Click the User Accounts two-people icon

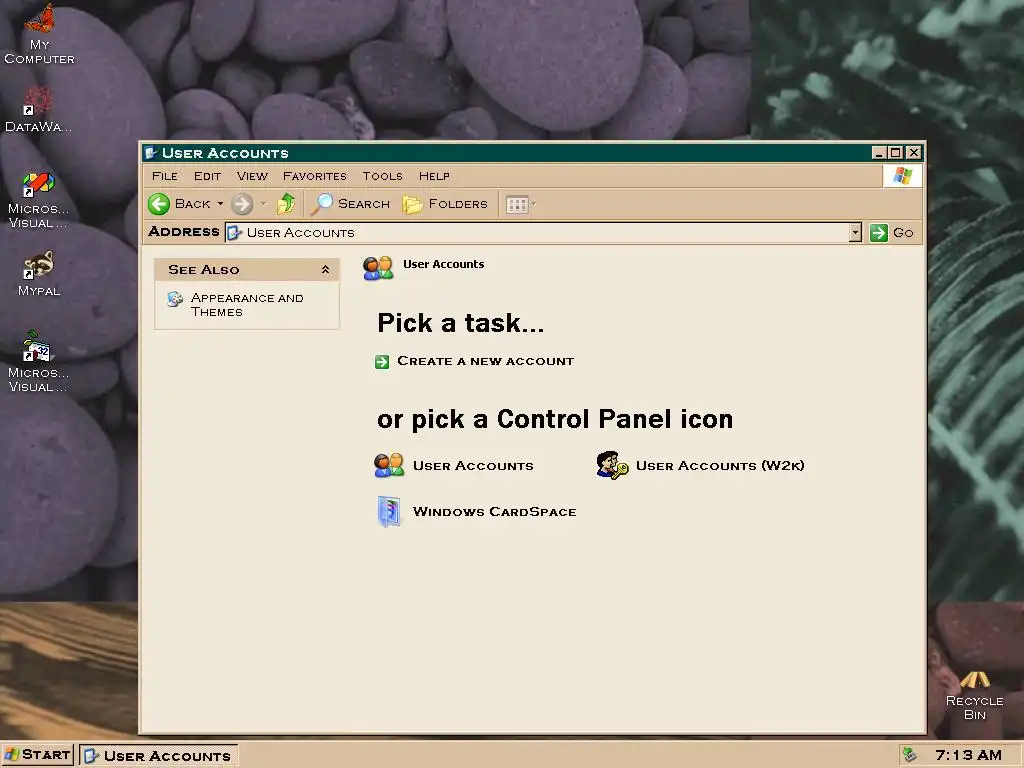pyautogui.click(x=389, y=466)
